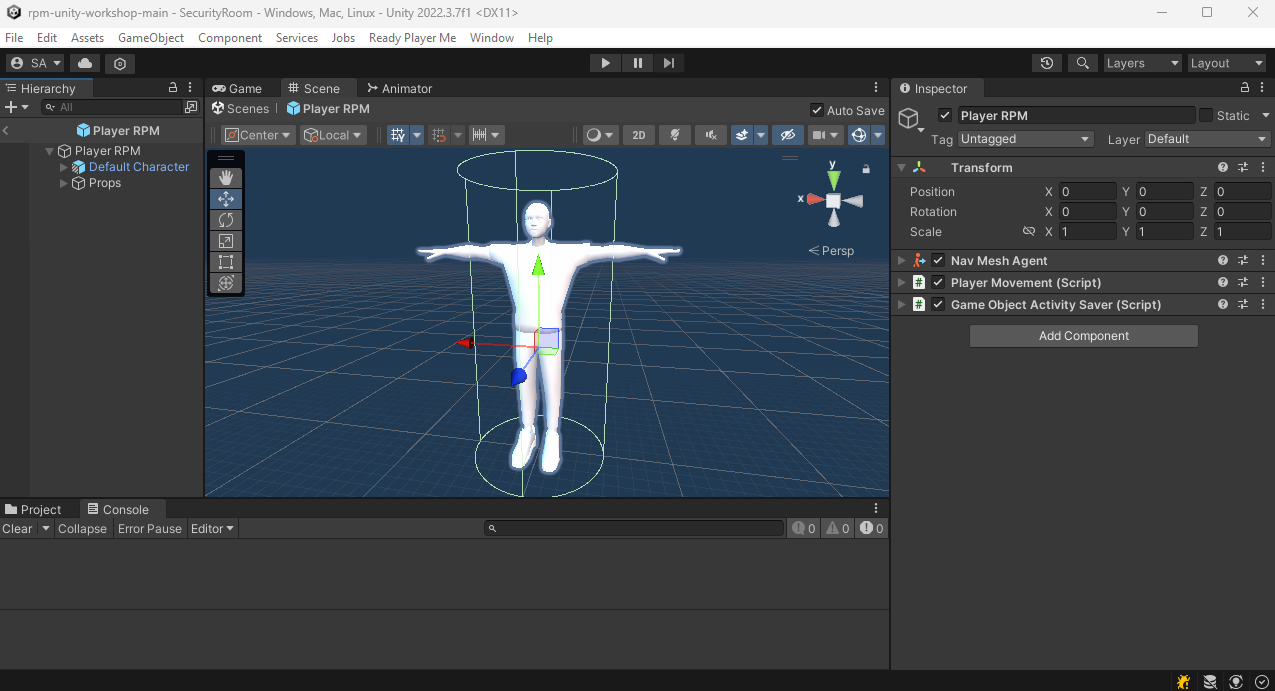The image size is (1275, 691).
Task: Enable the Static checkbox
Action: pos(1205,115)
